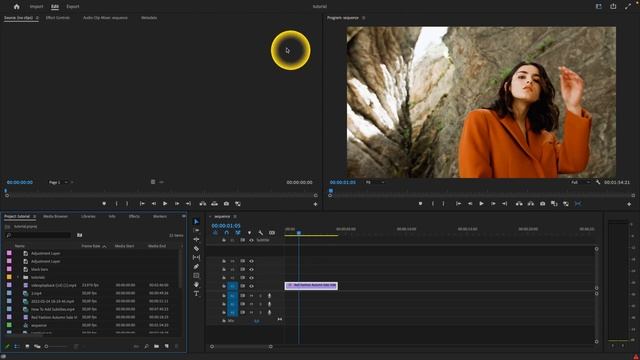This screenshot has height=360, width=640.
Task: Click the New Item icon in Project panel
Action: pos(167,346)
